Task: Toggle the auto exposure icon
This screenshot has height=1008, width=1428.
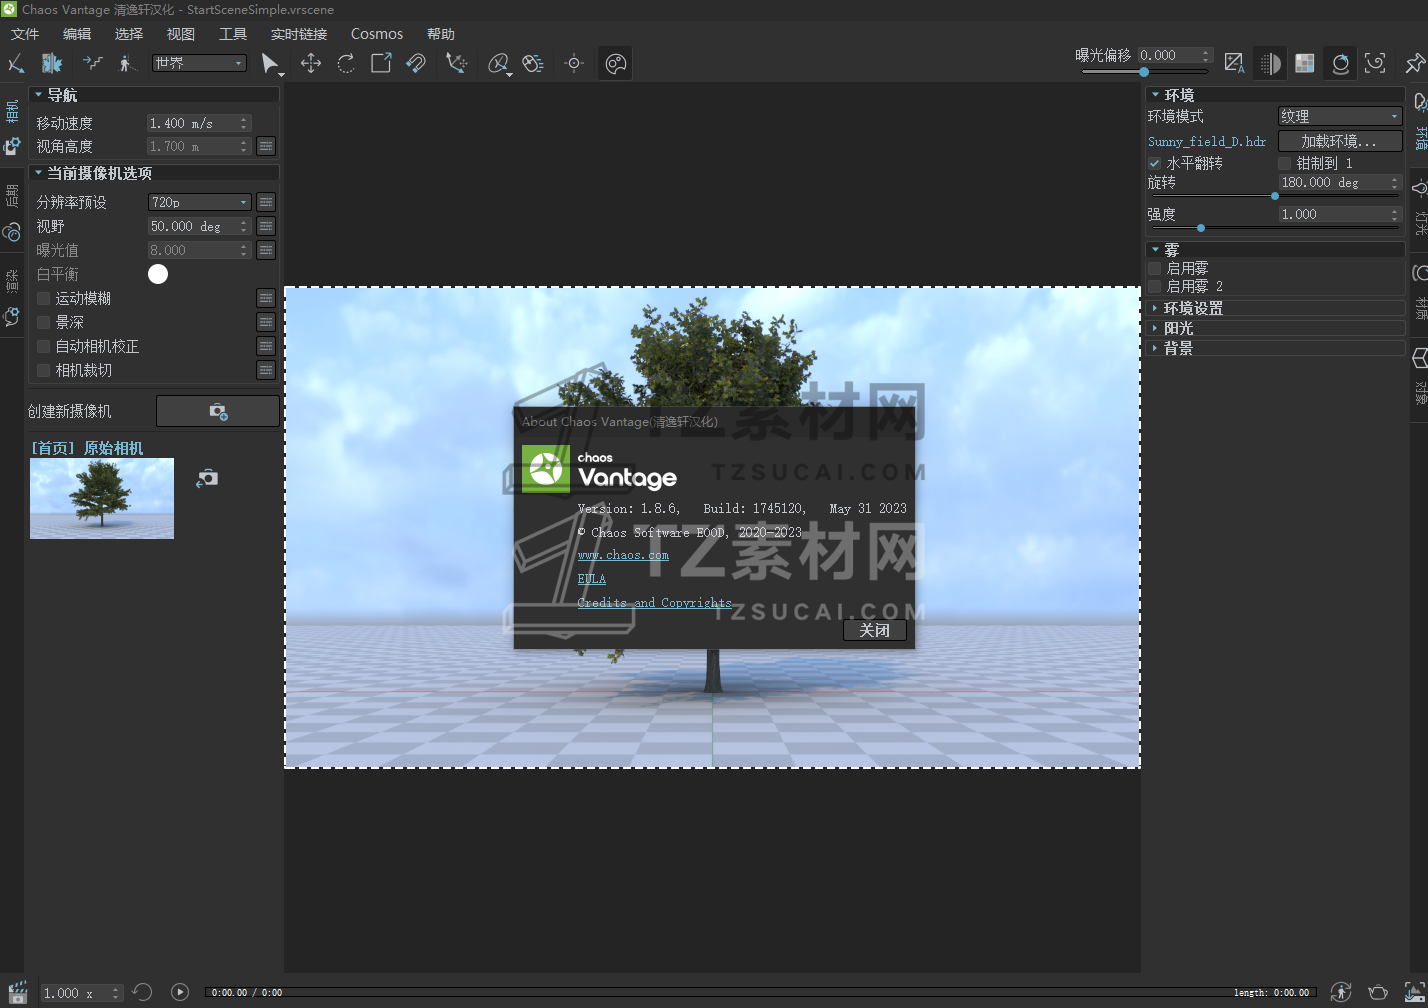Action: pos(1235,64)
